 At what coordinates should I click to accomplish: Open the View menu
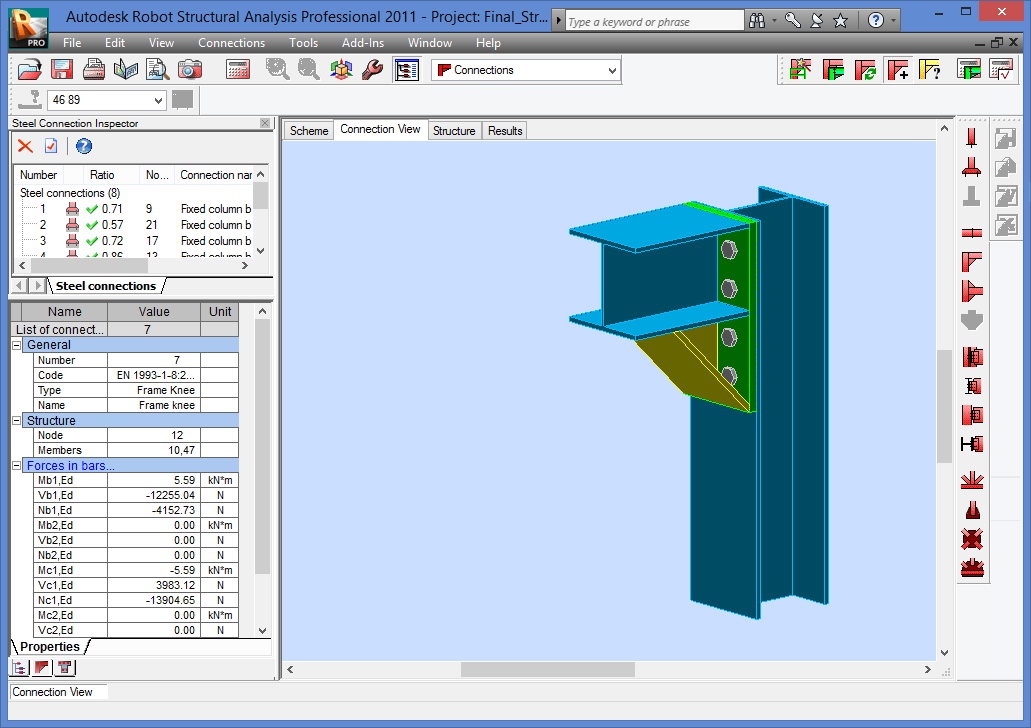pyautogui.click(x=161, y=43)
